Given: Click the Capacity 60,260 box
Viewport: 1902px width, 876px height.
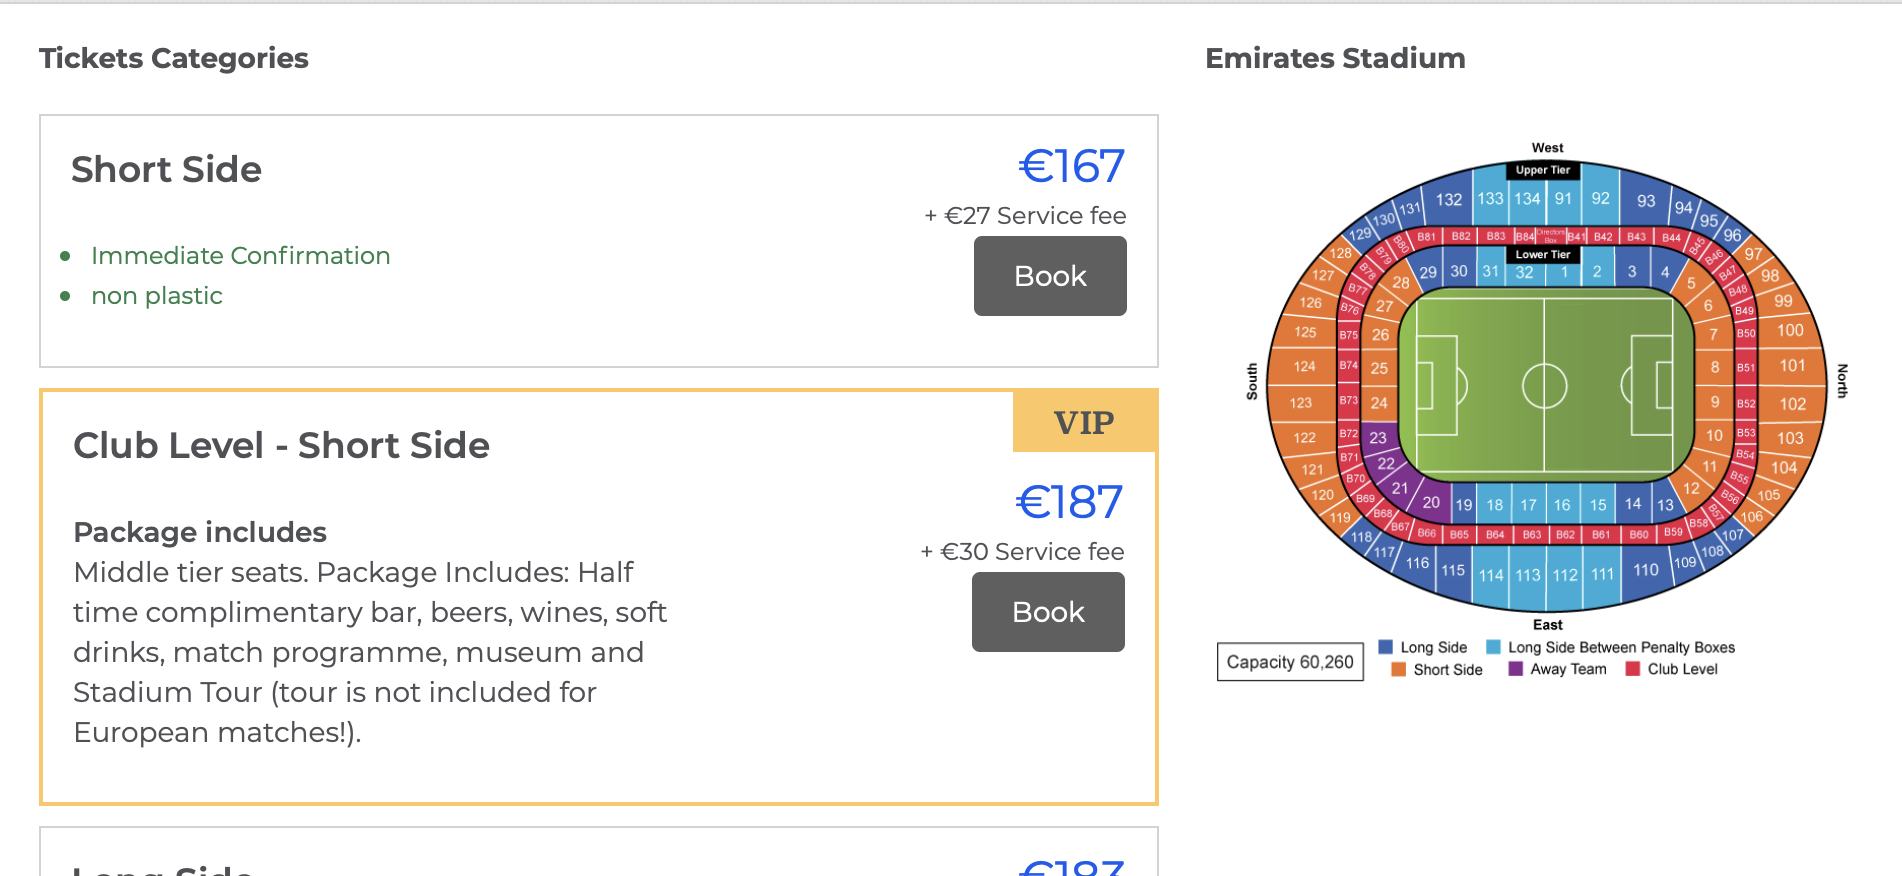Looking at the screenshot, I should coord(1290,662).
